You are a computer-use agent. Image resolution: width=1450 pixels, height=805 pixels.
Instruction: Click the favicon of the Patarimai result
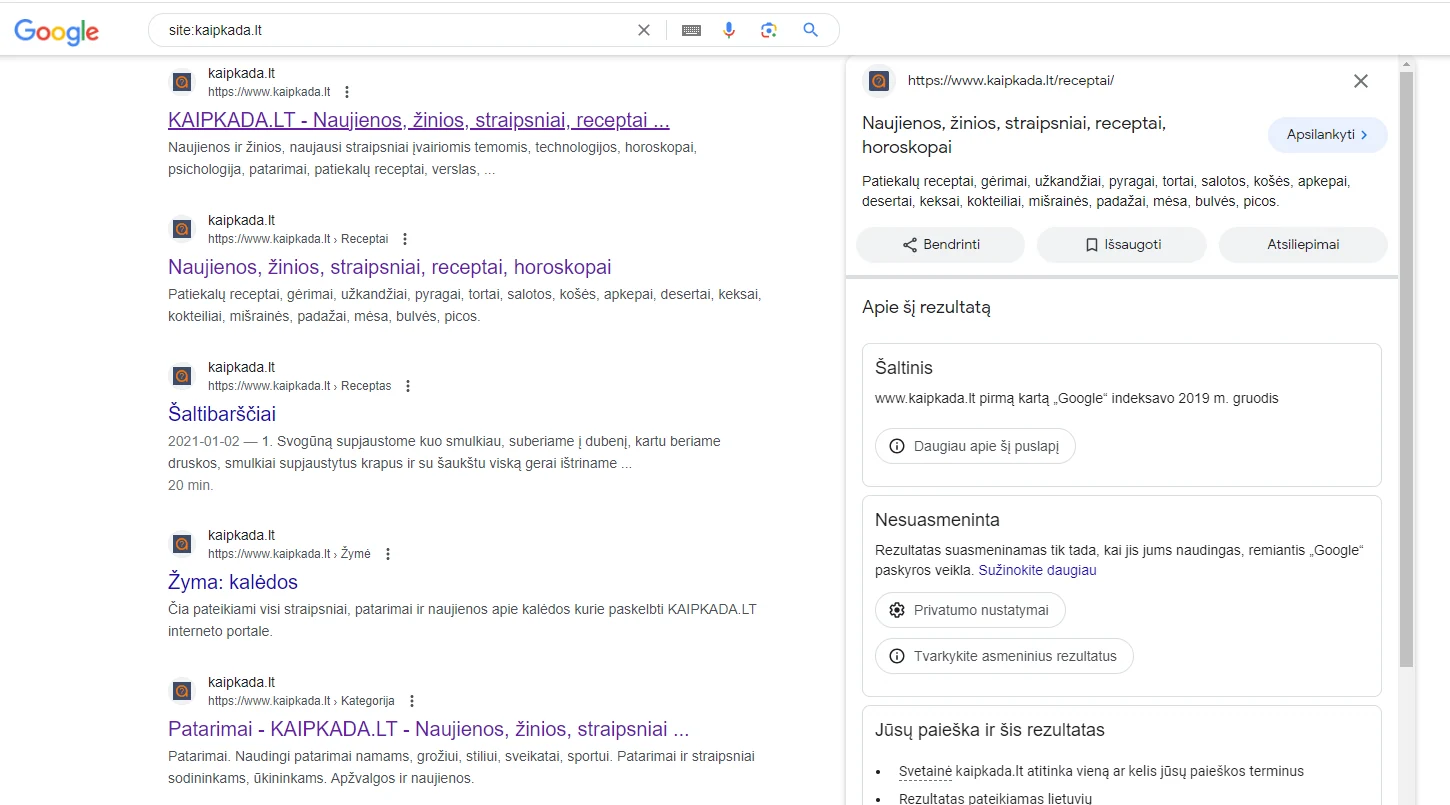click(182, 691)
